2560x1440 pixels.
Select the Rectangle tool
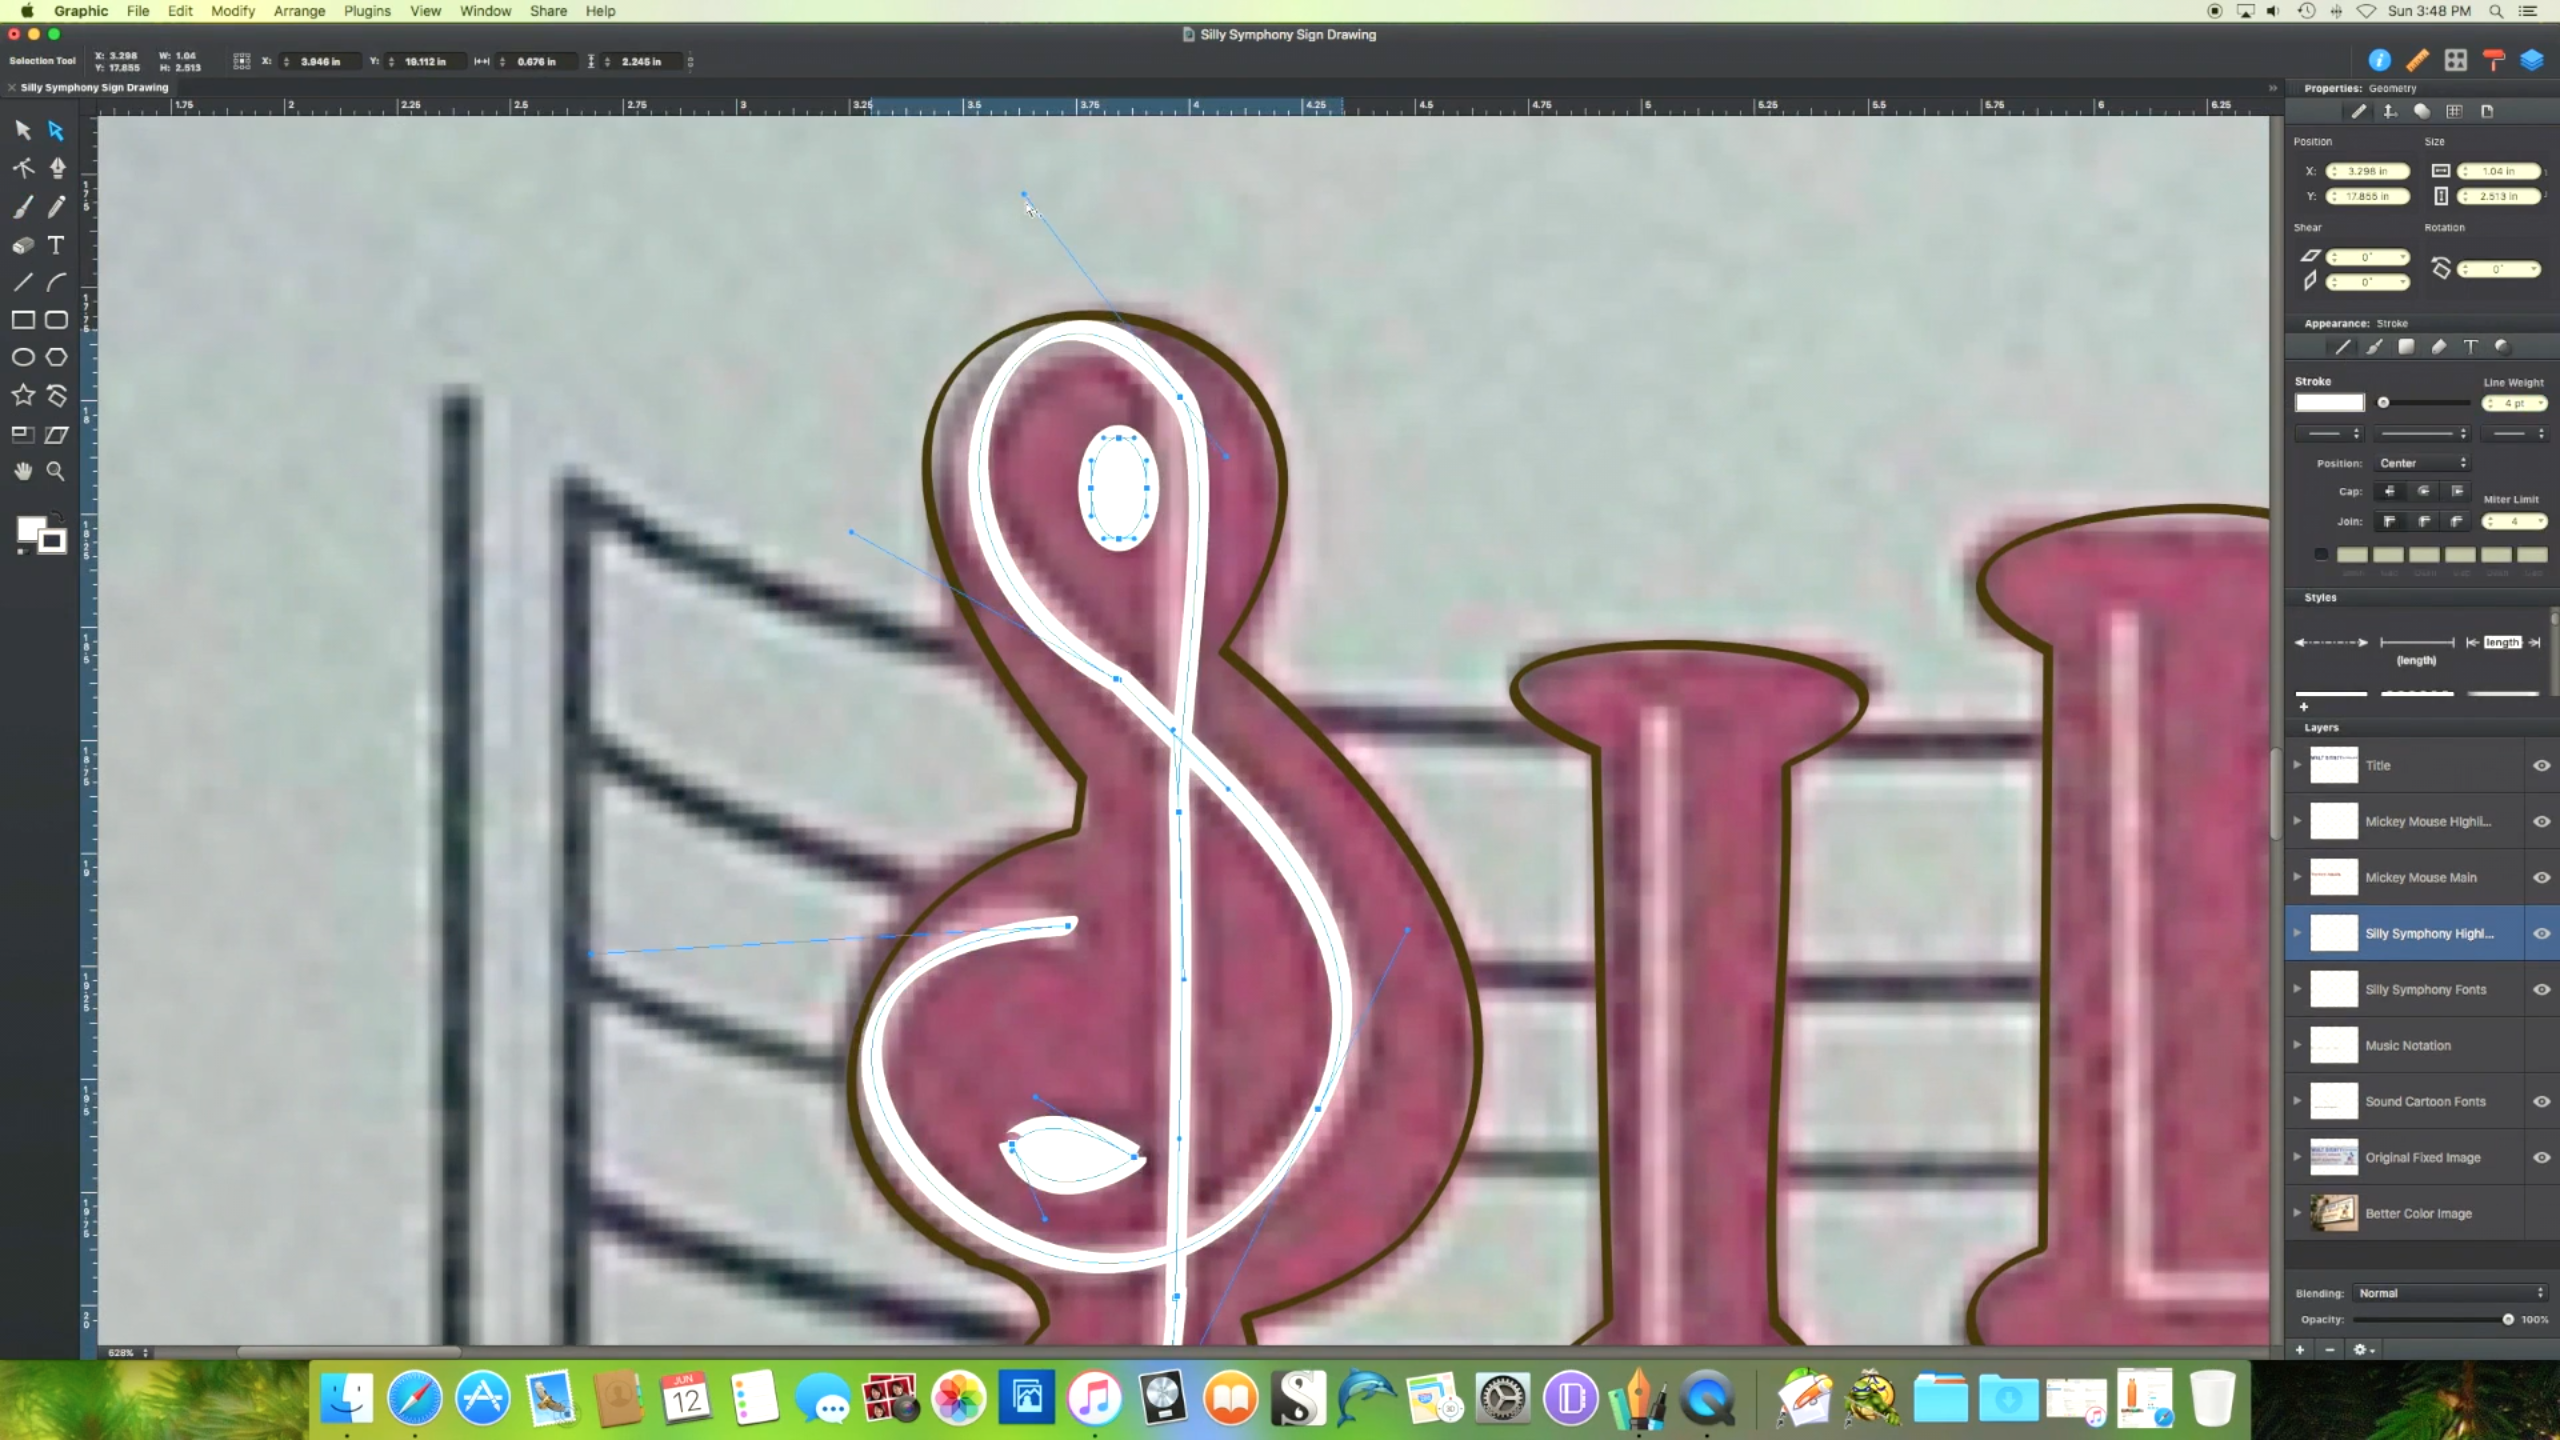23,320
